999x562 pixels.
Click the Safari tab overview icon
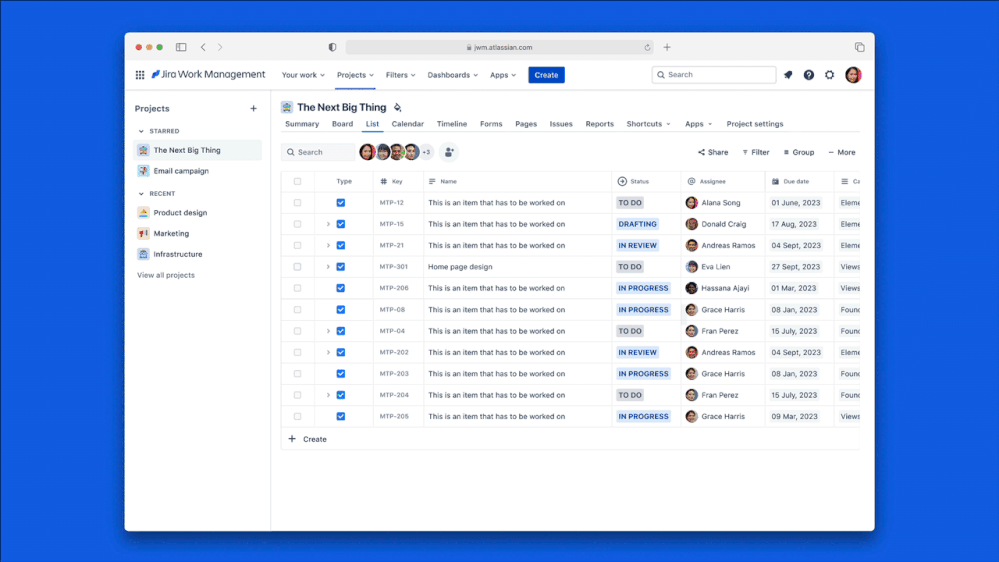(859, 47)
